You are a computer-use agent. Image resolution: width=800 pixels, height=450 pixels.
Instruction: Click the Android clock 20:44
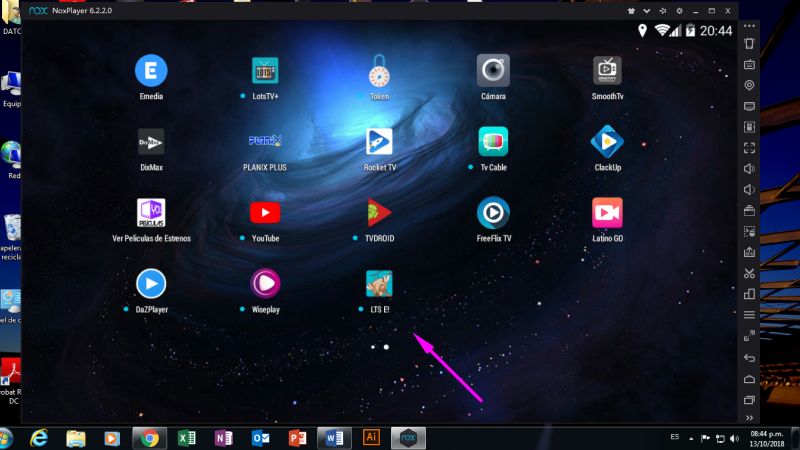pos(716,31)
